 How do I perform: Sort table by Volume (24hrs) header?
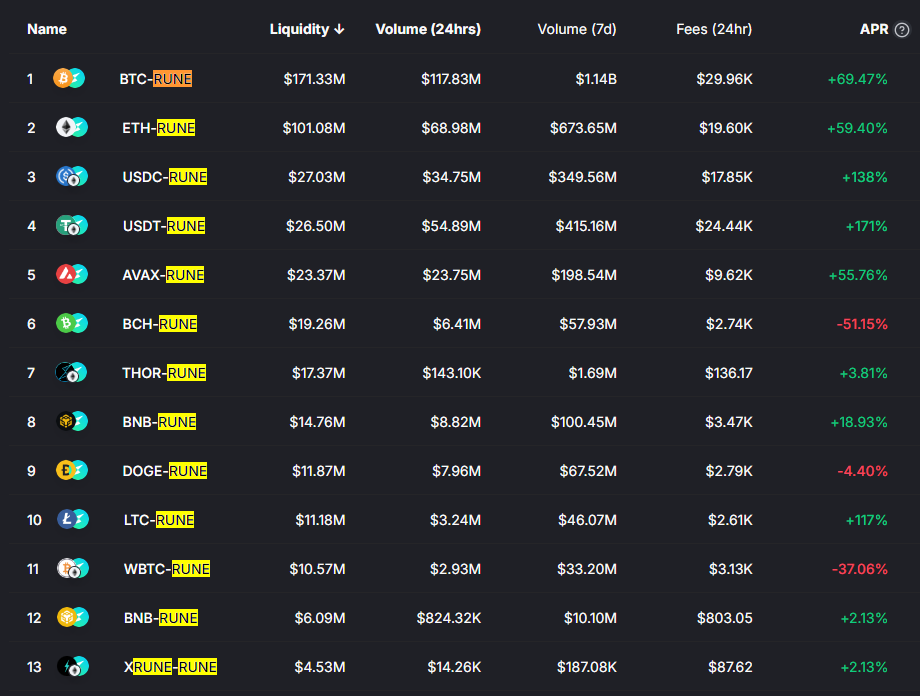coord(428,29)
